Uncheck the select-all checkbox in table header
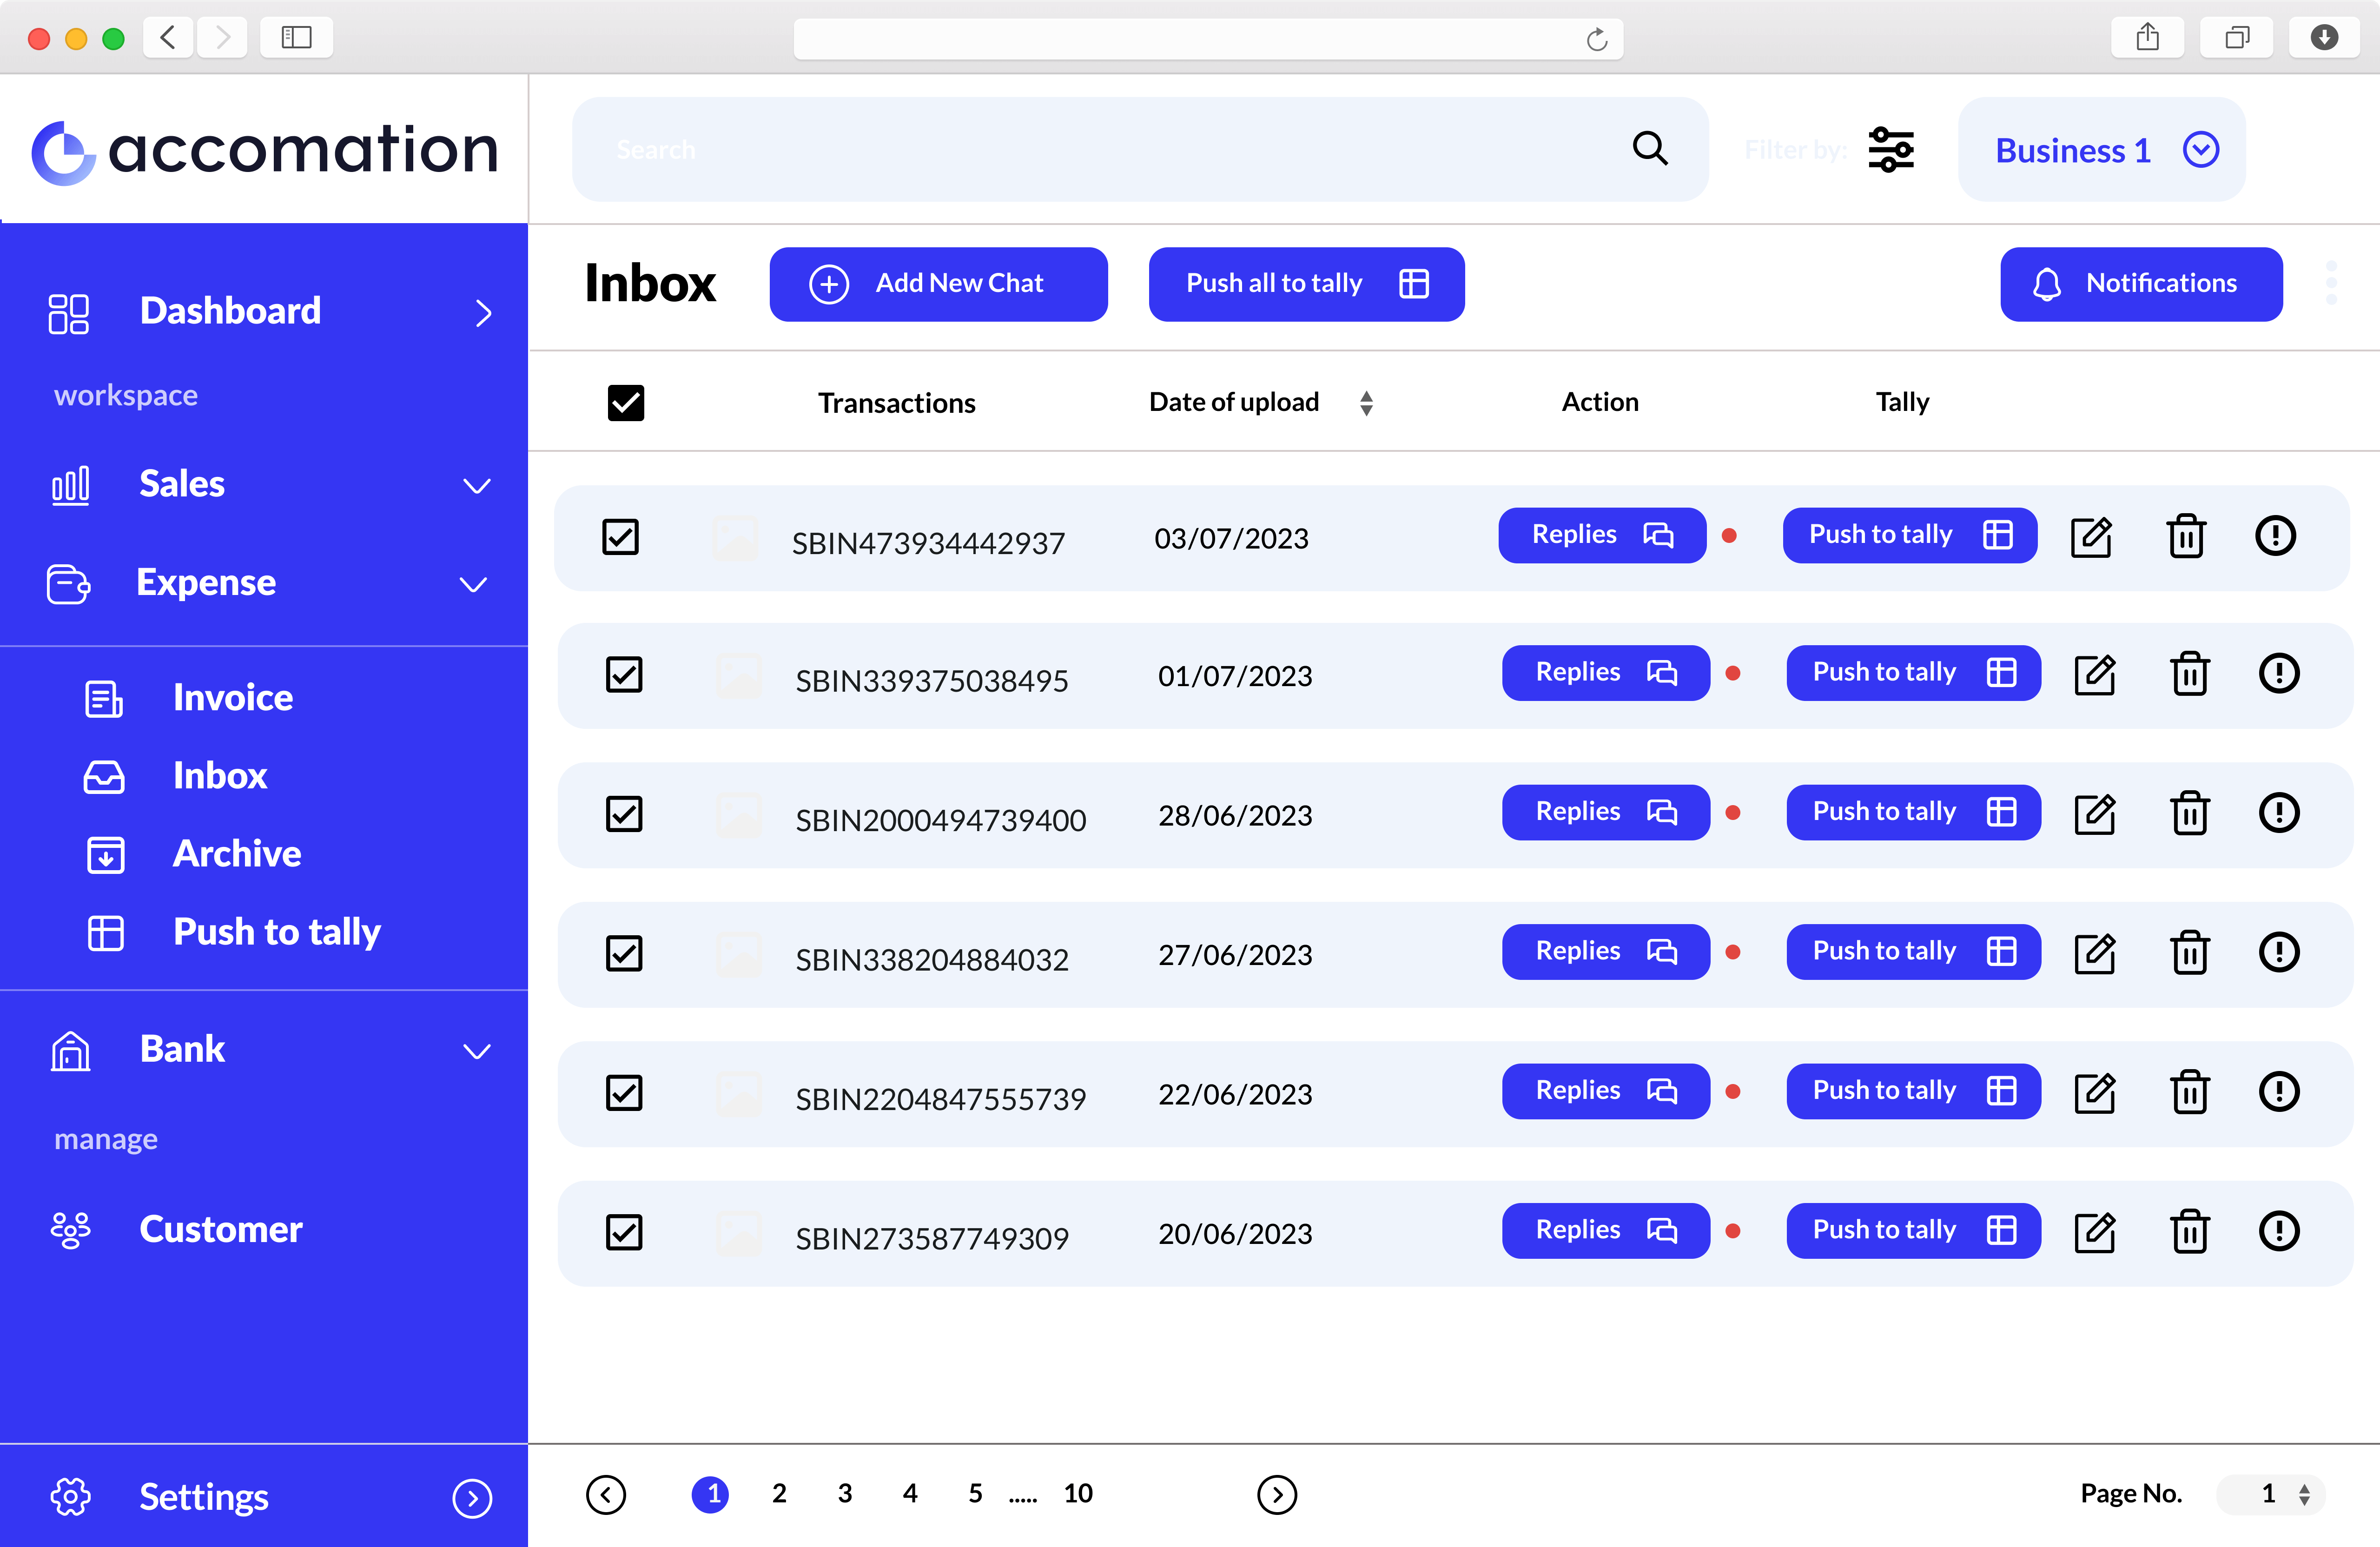The width and height of the screenshot is (2380, 1547). pyautogui.click(x=625, y=402)
